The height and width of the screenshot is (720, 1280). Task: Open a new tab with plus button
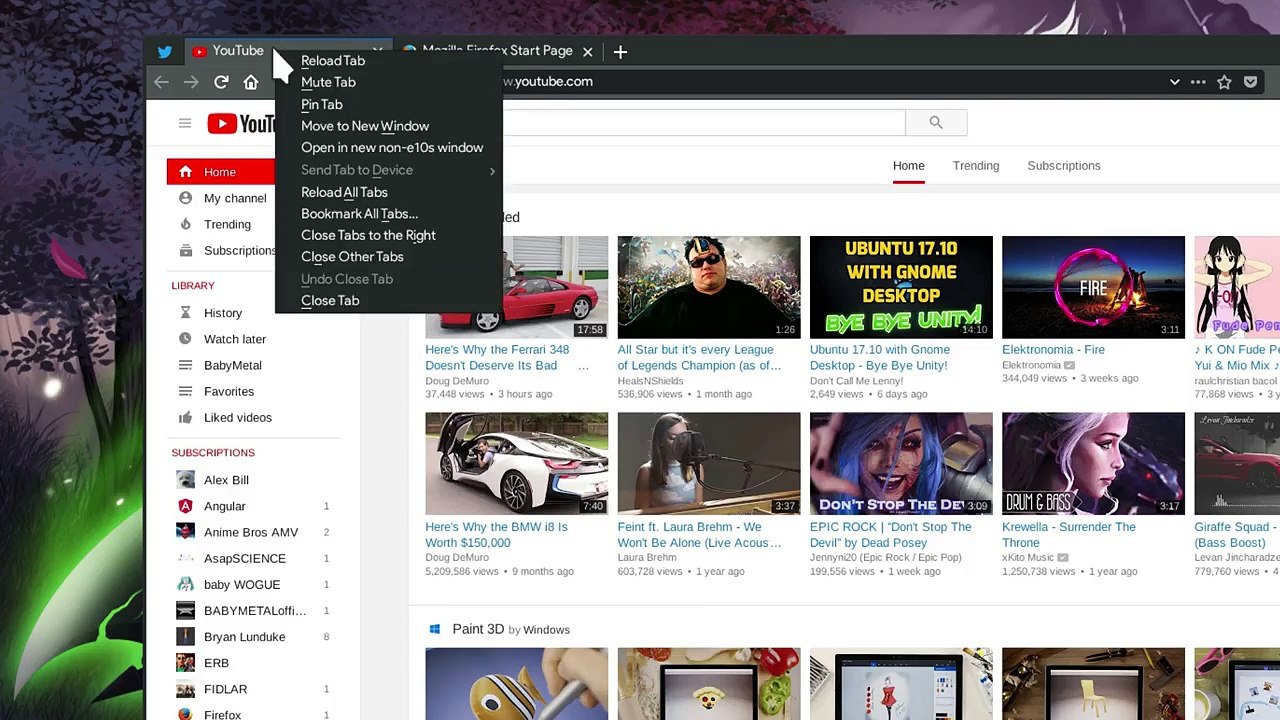pyautogui.click(x=620, y=51)
